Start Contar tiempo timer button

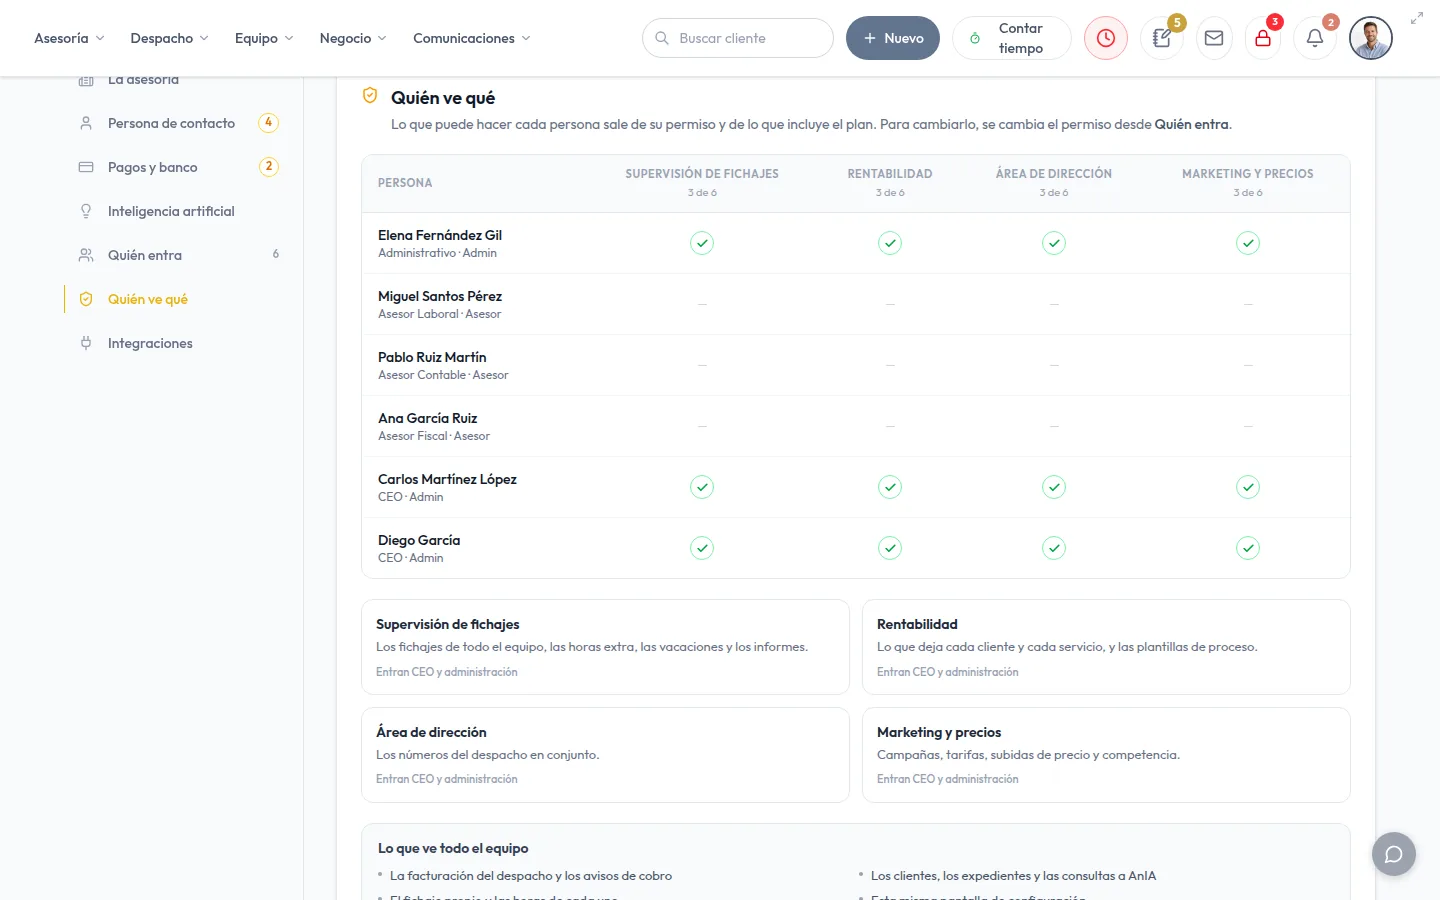click(x=1012, y=38)
